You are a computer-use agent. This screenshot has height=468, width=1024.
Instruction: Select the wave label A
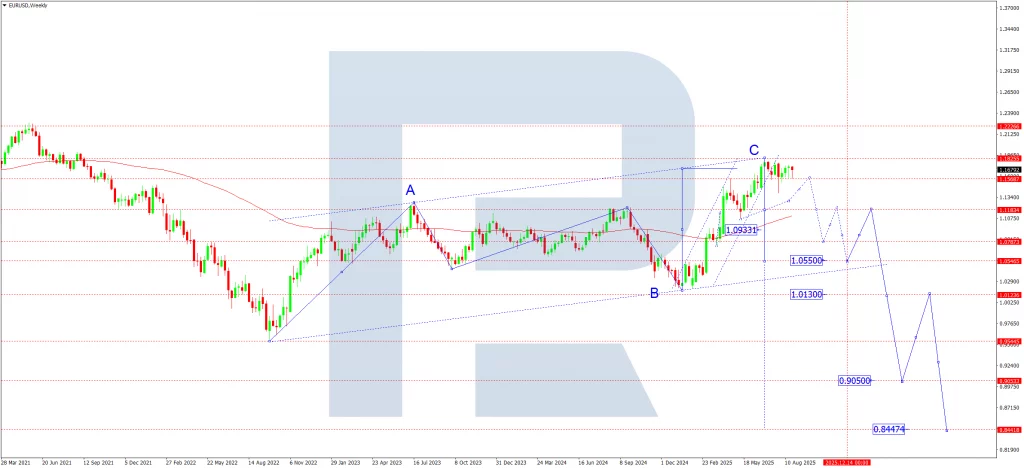tap(410, 189)
